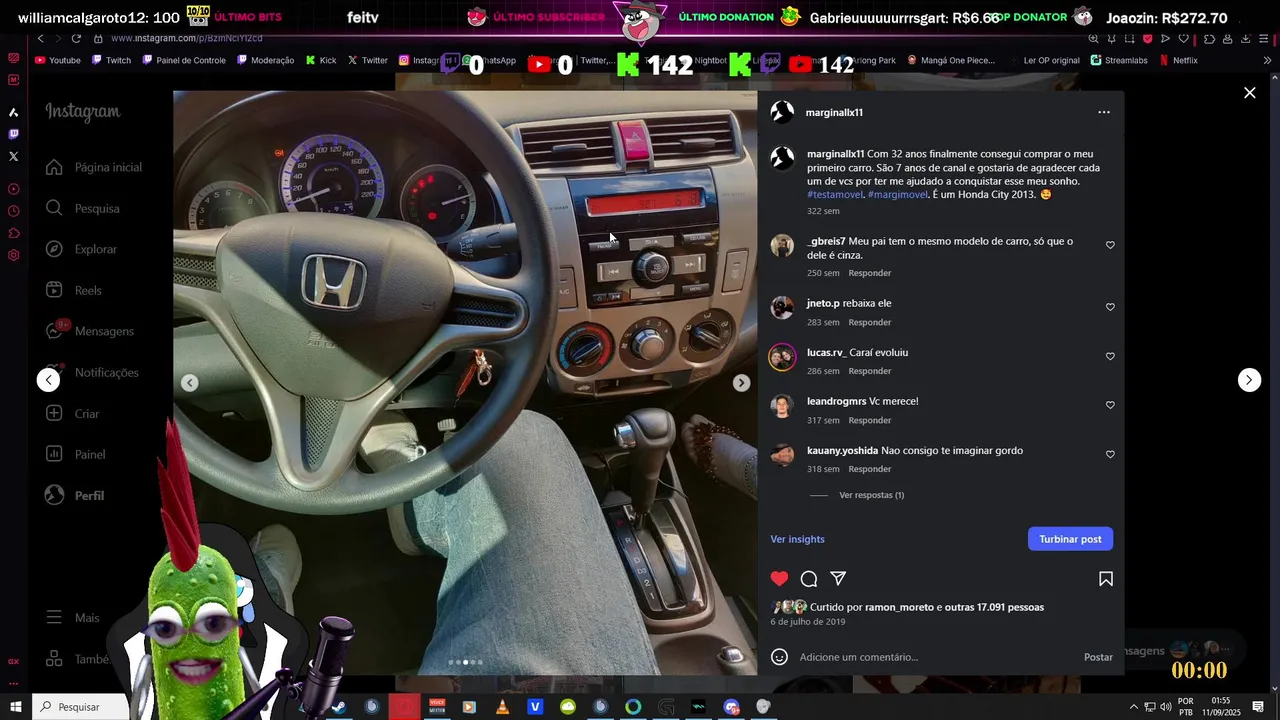Expand 'Ver respostas (1)' replies
This screenshot has height=720, width=1280.
[x=871, y=495]
